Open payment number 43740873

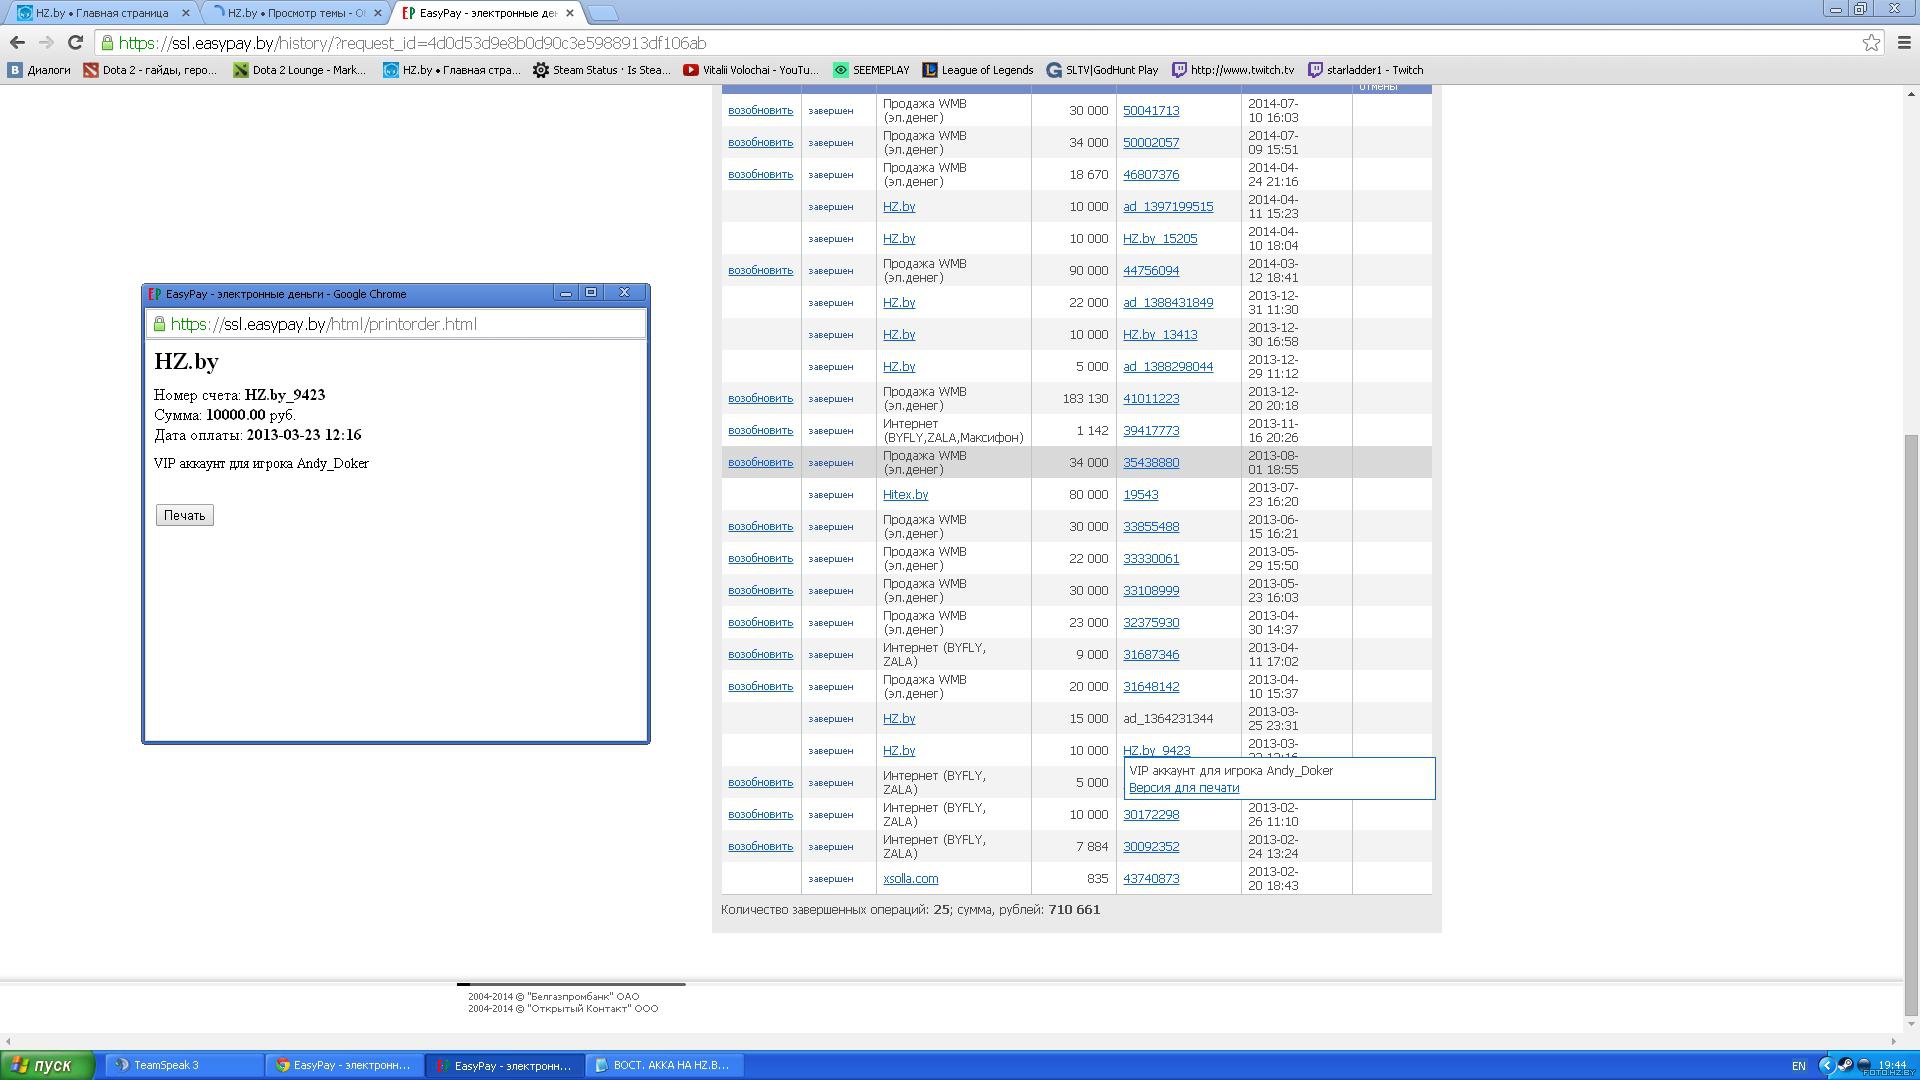pyautogui.click(x=1151, y=878)
